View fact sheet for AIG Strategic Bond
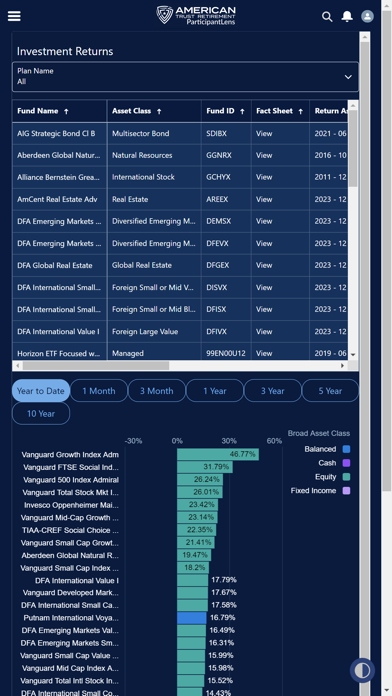The height and width of the screenshot is (696, 392). (x=264, y=133)
